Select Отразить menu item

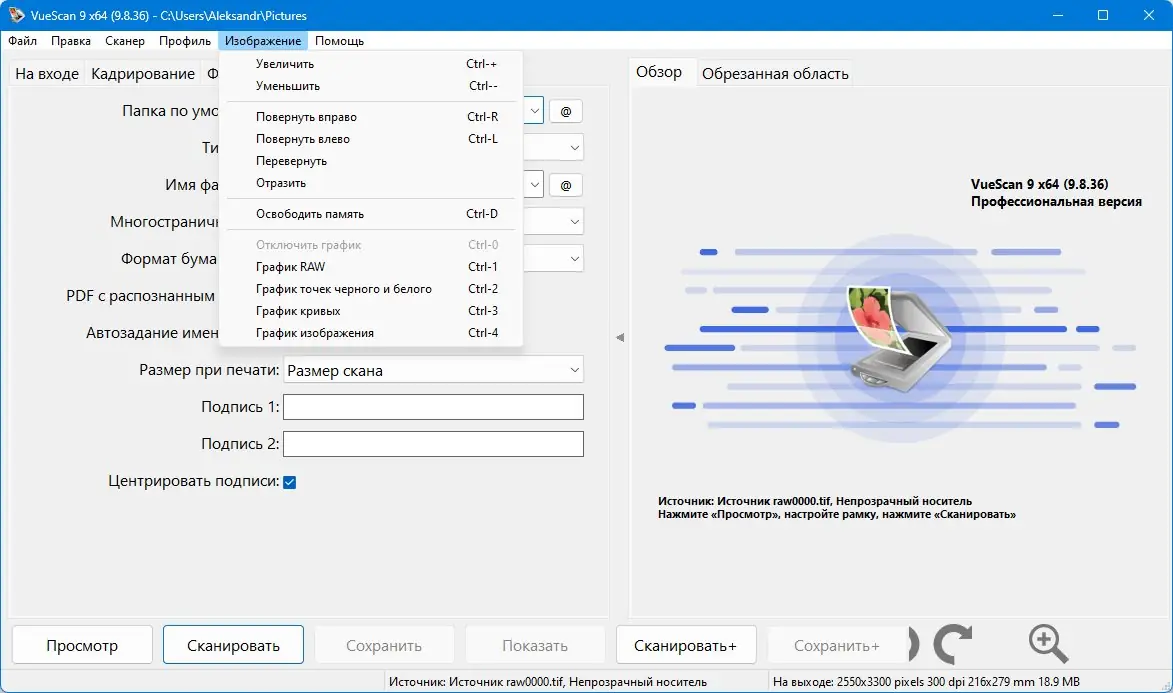[371, 183]
